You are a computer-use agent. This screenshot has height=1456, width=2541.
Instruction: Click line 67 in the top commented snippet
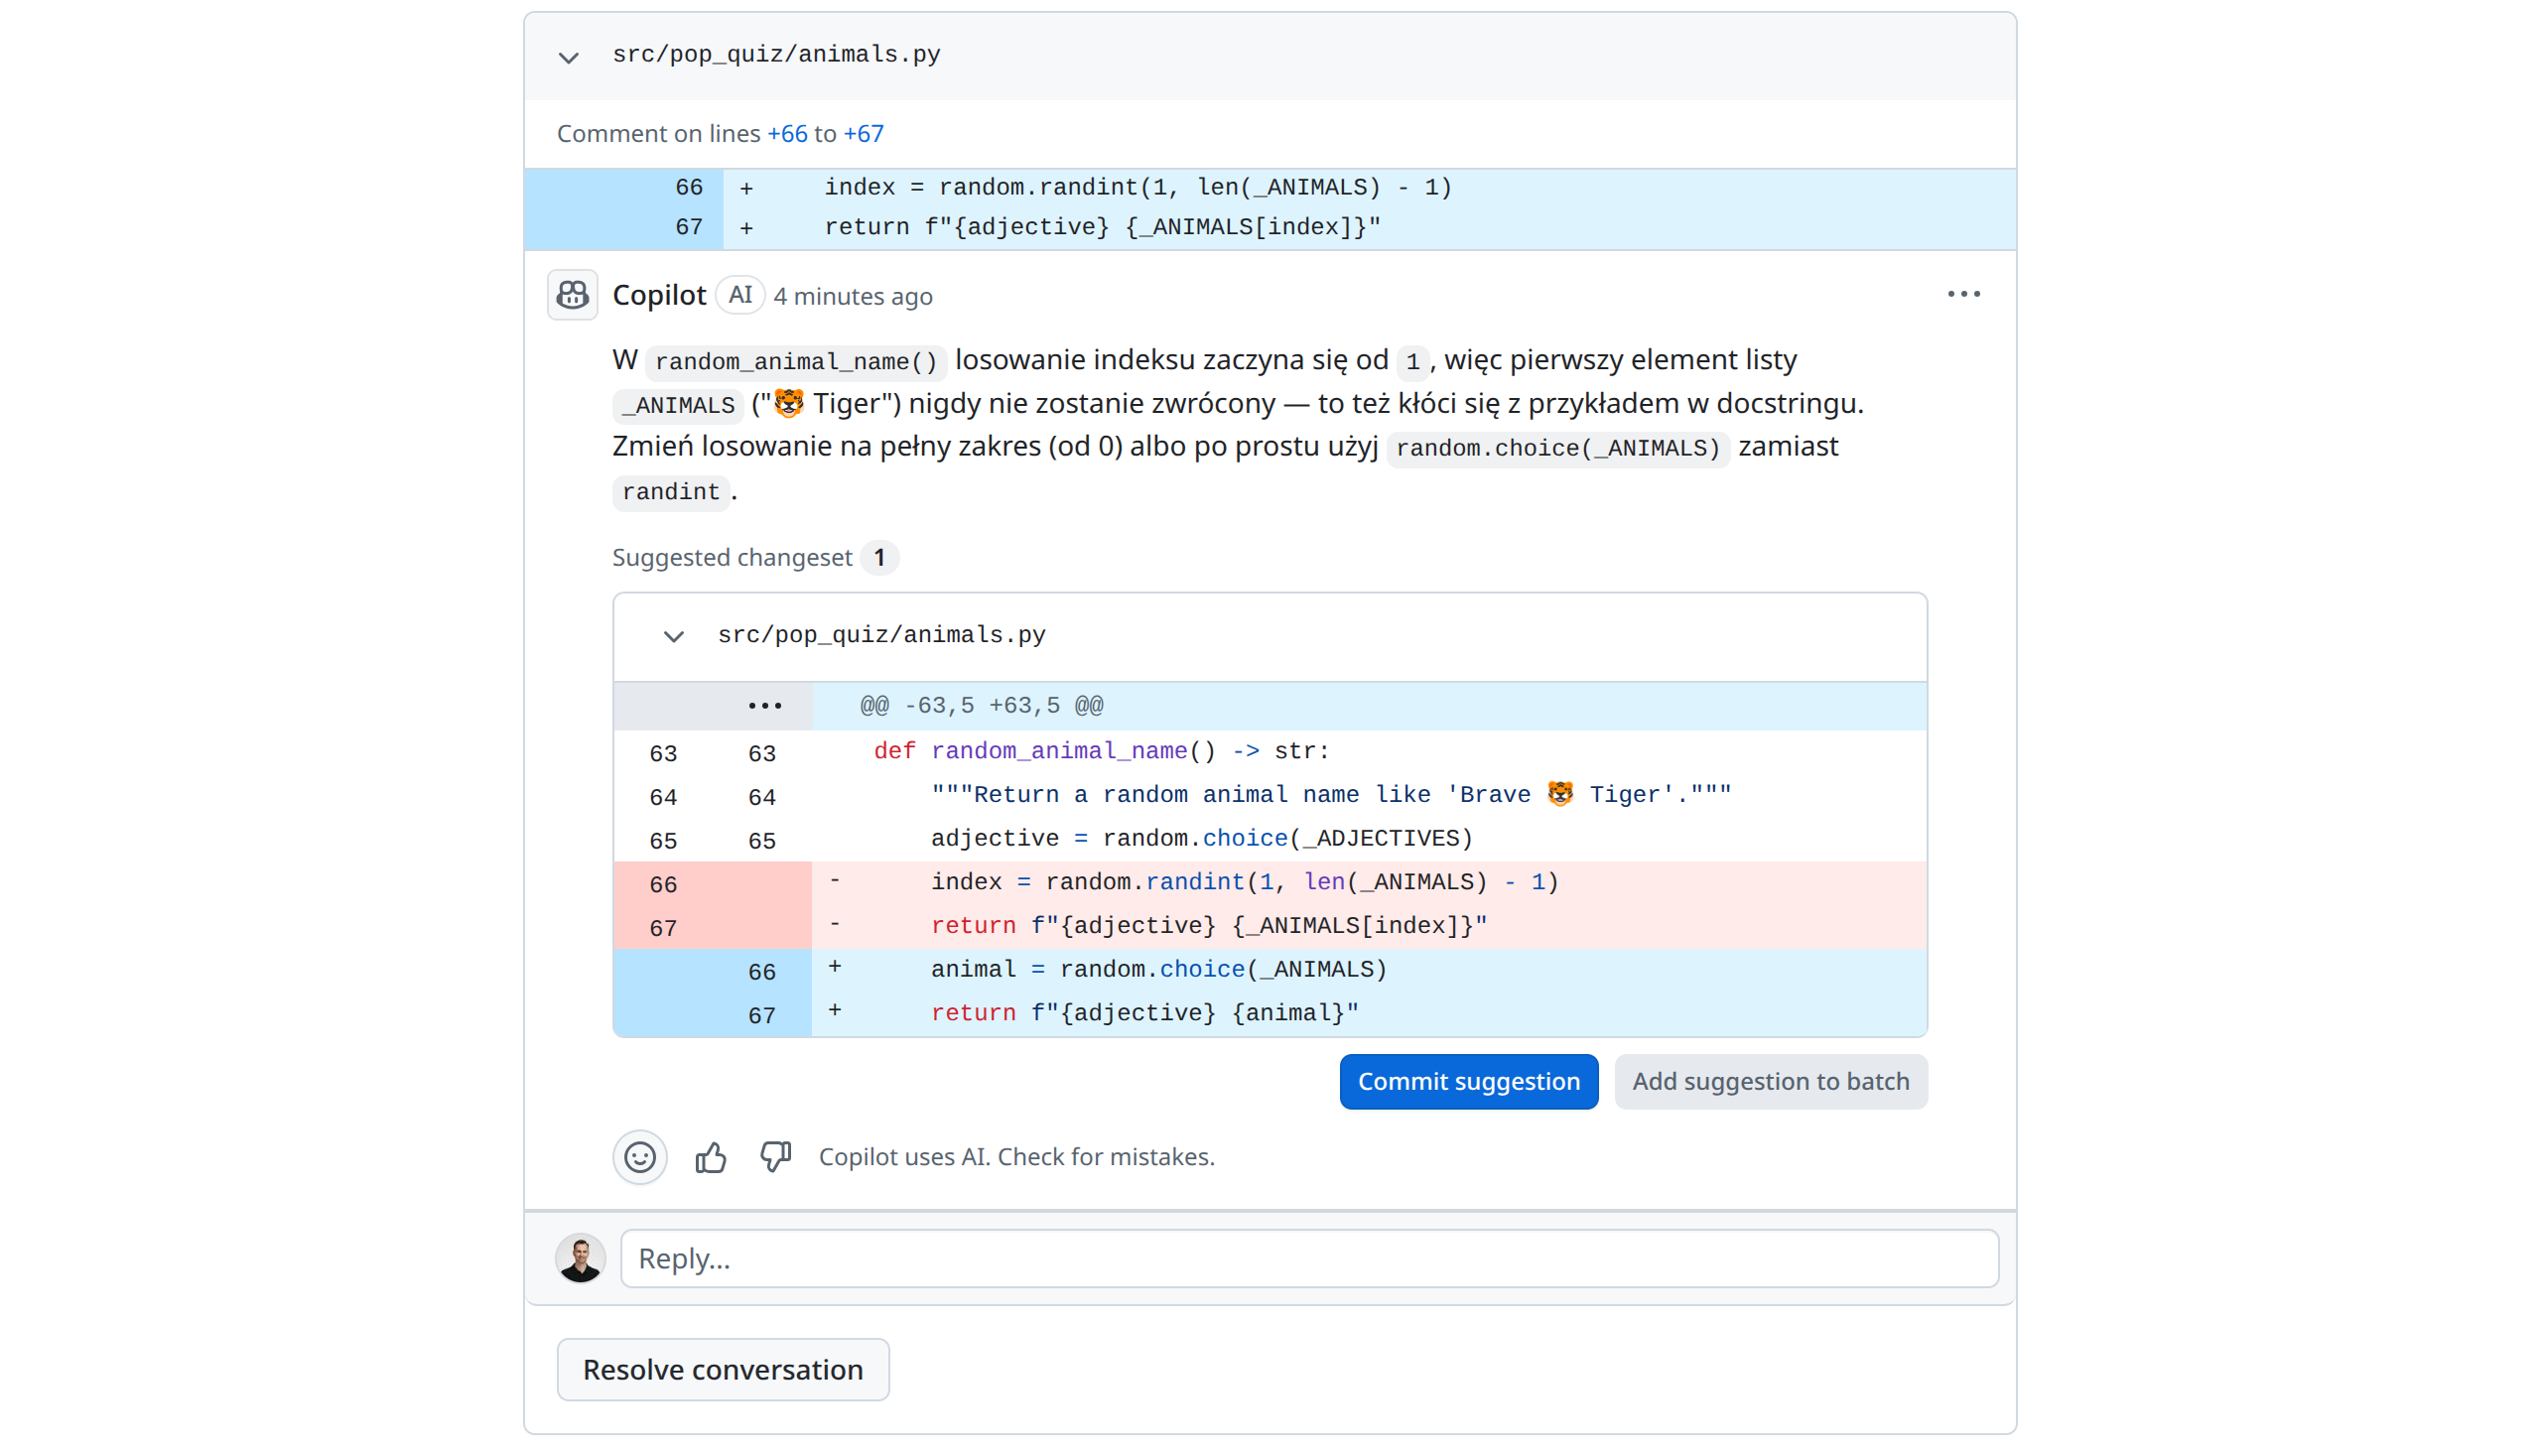[1270, 228]
